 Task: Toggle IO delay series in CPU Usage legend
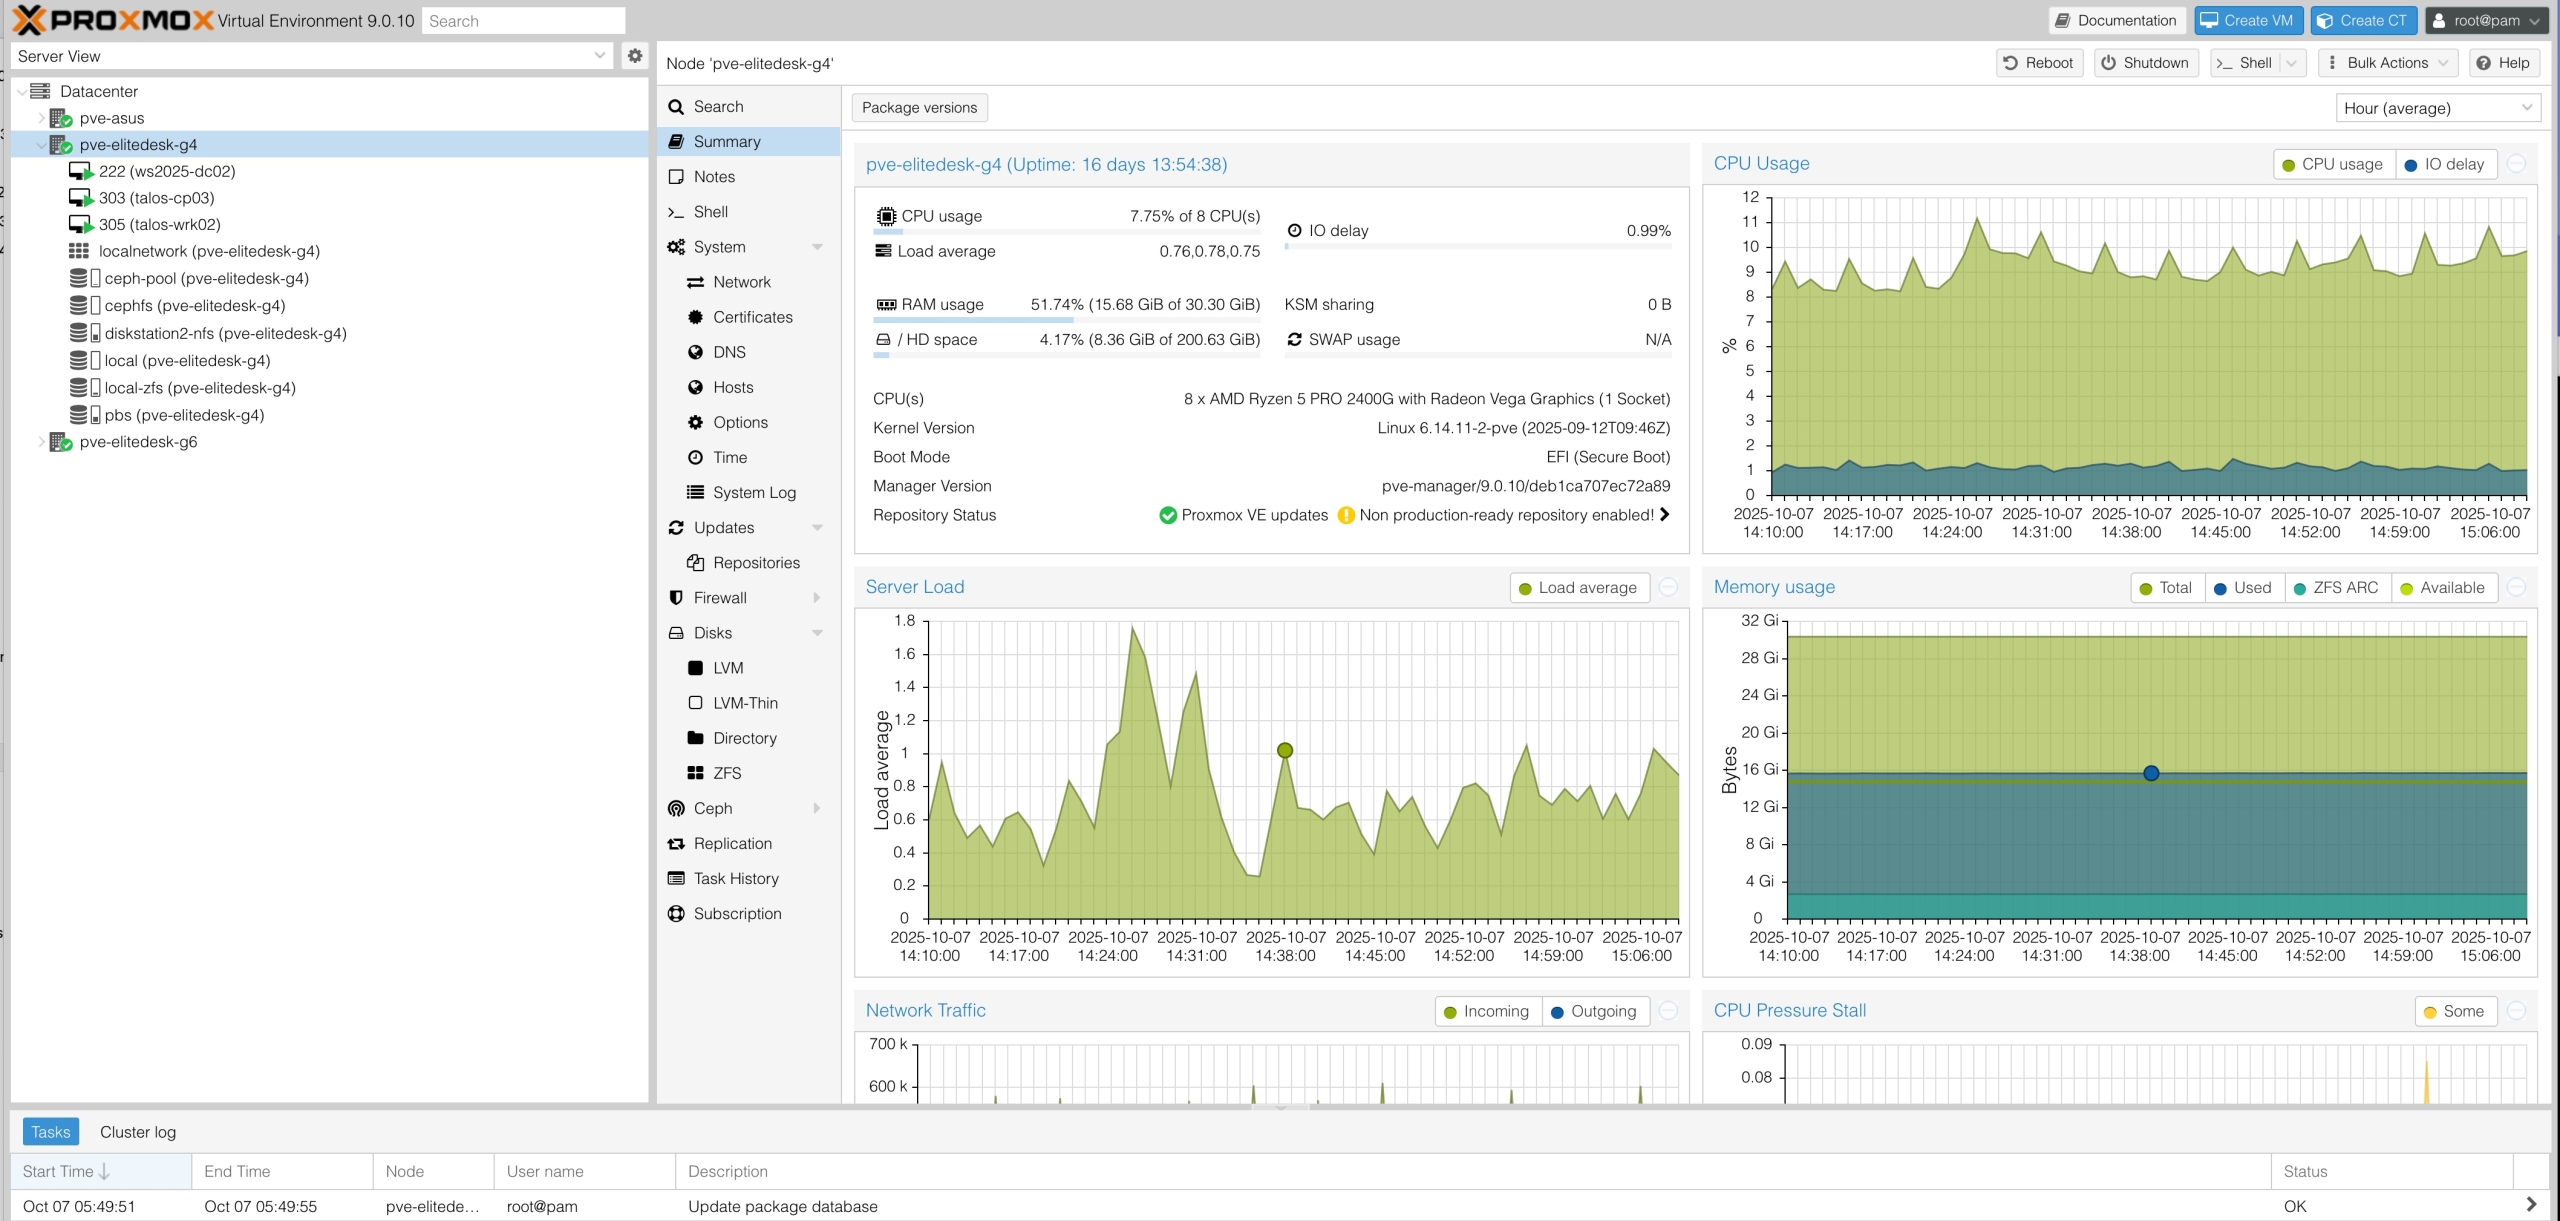tap(2444, 164)
